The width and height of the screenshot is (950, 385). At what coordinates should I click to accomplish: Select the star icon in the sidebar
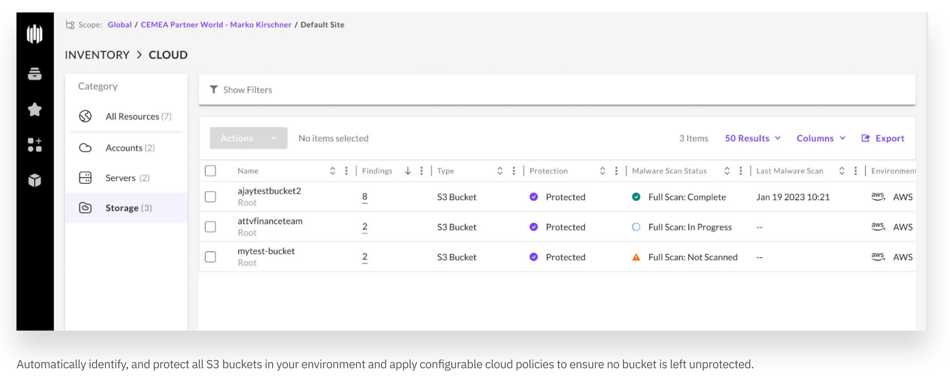pos(35,109)
